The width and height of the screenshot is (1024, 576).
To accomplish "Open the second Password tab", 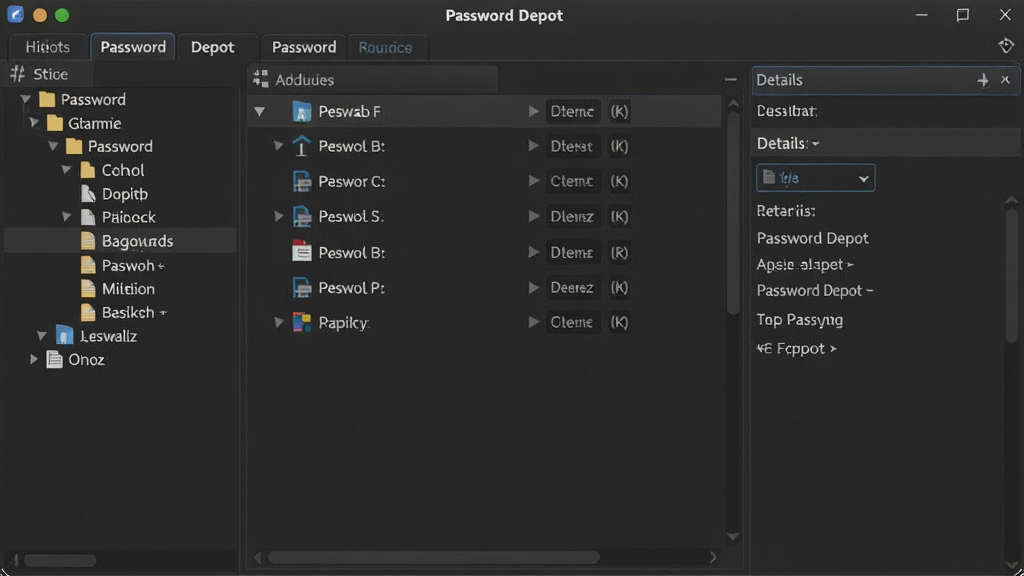I will pos(304,47).
